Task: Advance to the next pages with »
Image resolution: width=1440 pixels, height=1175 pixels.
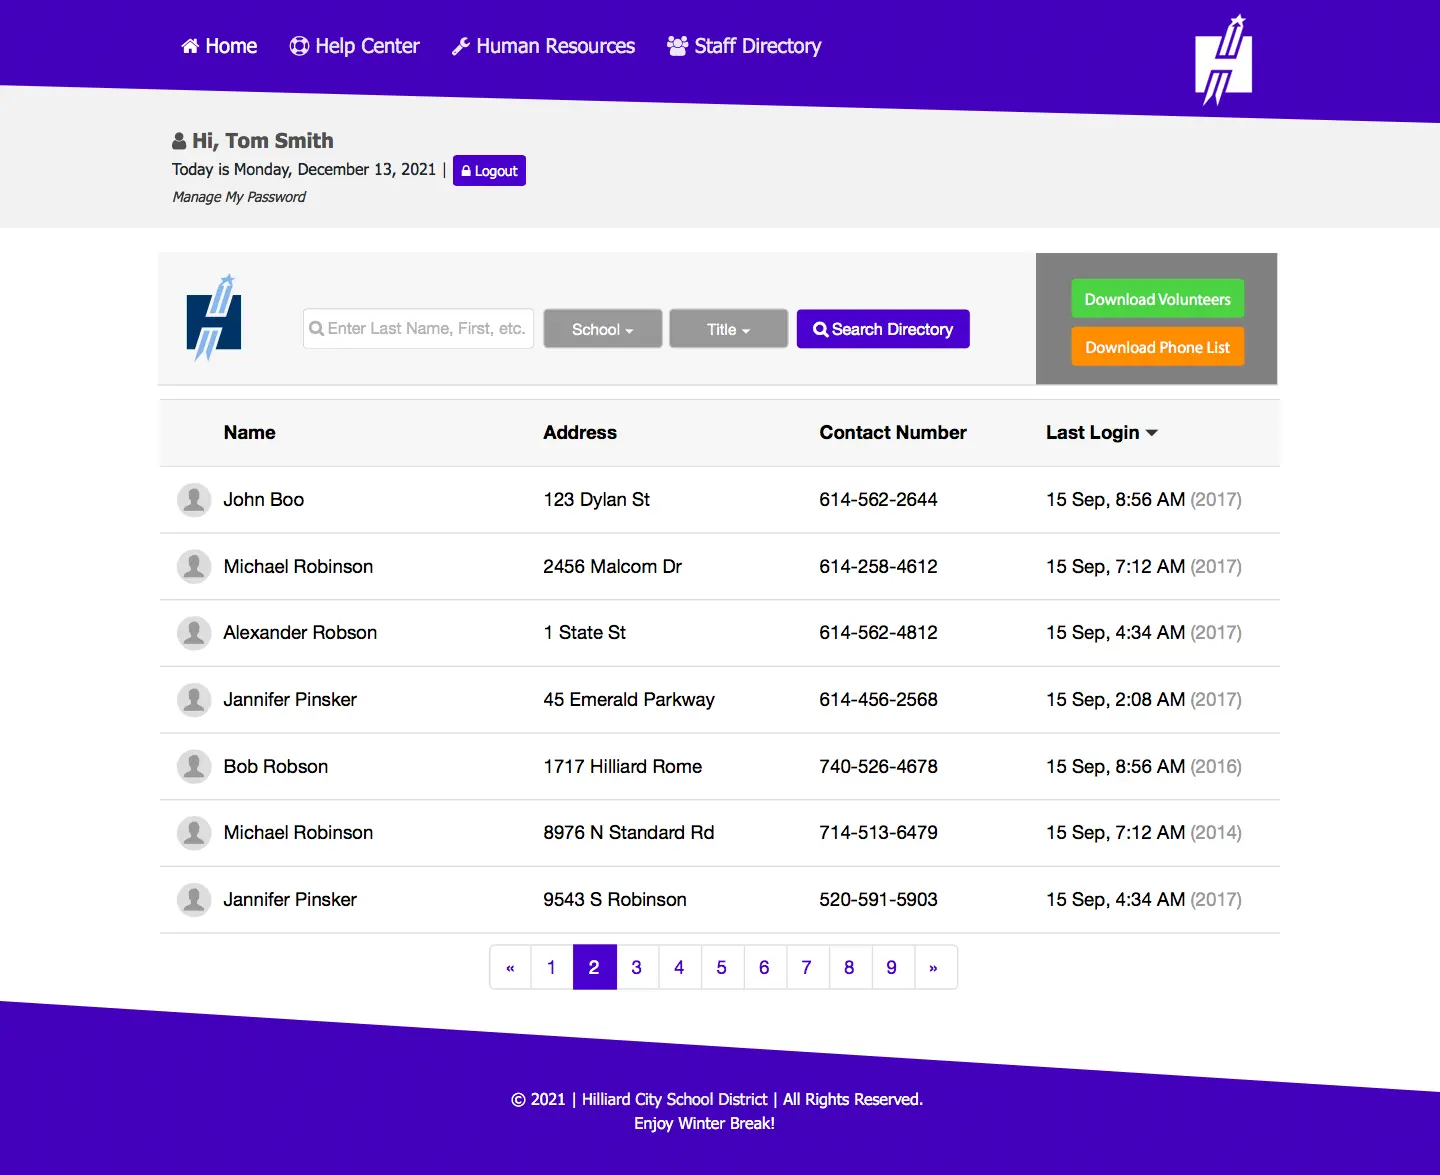Action: tap(933, 968)
